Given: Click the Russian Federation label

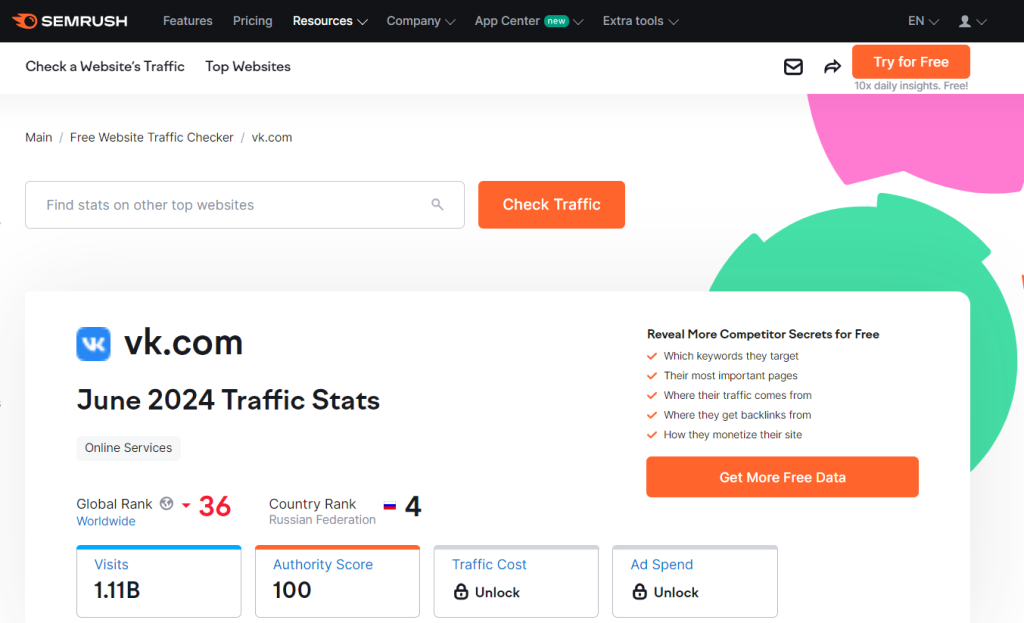Looking at the screenshot, I should pos(323,520).
